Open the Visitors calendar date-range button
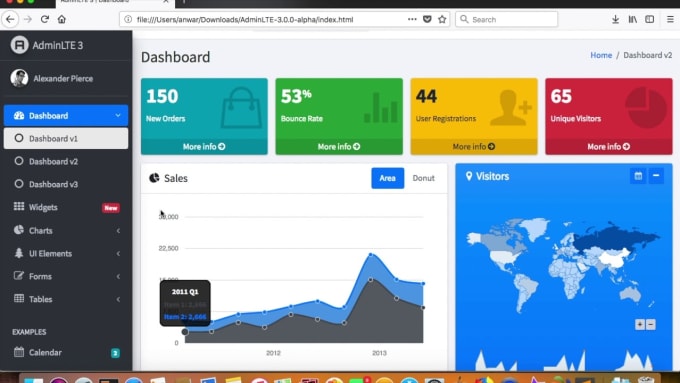 [638, 176]
